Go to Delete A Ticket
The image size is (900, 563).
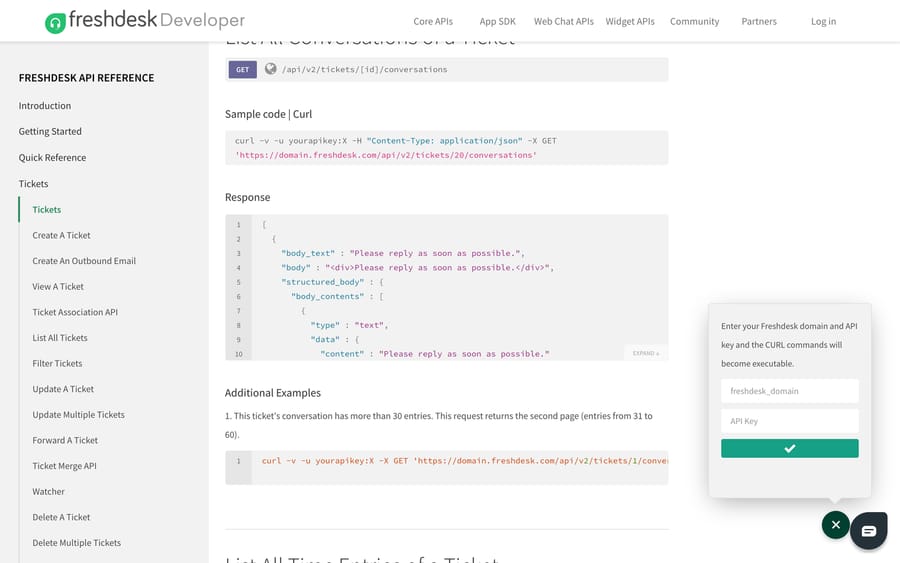[61, 517]
